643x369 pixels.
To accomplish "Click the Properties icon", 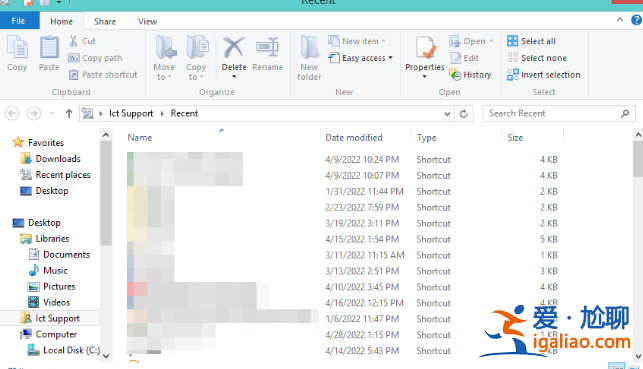I will pyautogui.click(x=425, y=48).
